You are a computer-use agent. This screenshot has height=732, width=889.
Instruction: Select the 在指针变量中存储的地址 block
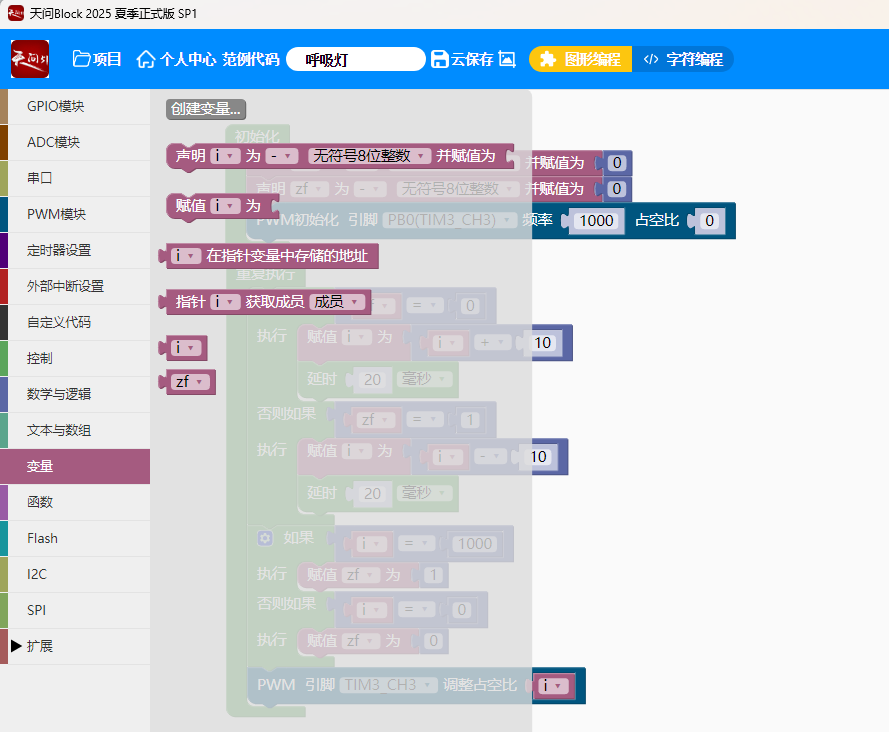point(286,256)
